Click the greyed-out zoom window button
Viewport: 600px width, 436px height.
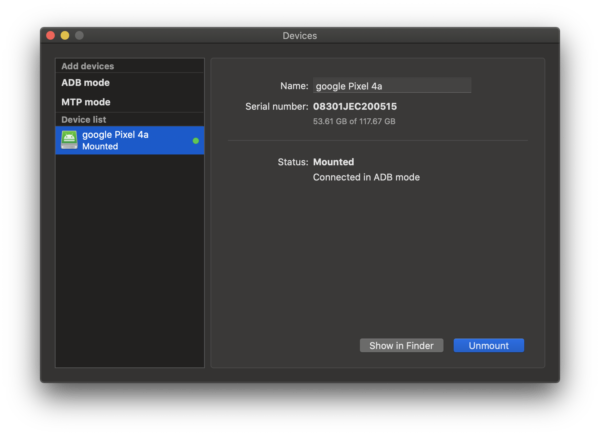(79, 36)
